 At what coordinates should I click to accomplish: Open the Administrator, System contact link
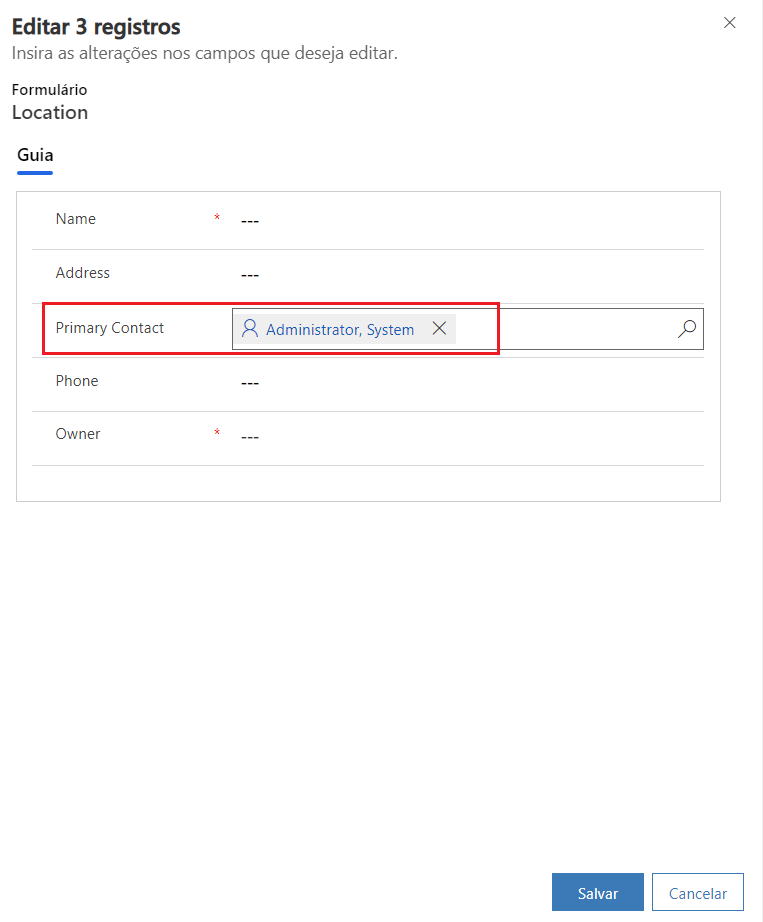[340, 330]
